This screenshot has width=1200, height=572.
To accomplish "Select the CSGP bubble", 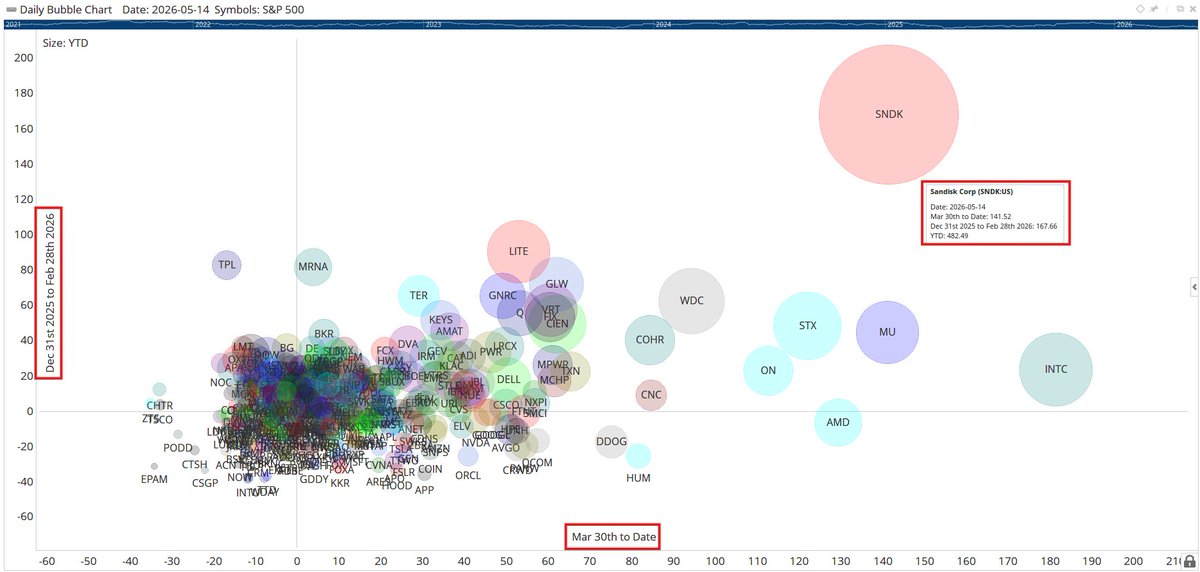I will coord(205,469).
